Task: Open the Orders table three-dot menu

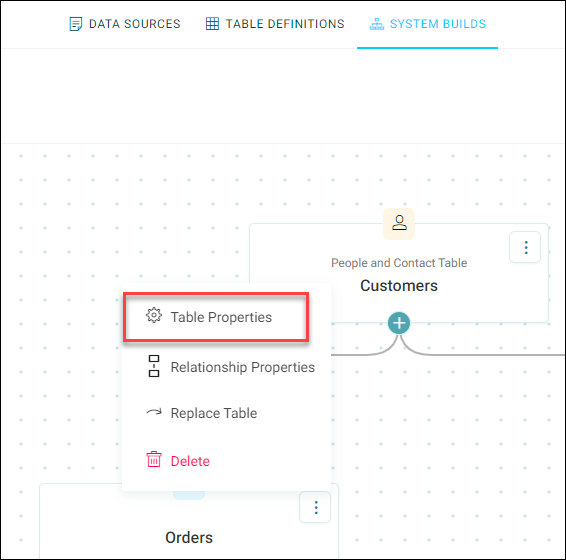Action: point(315,507)
